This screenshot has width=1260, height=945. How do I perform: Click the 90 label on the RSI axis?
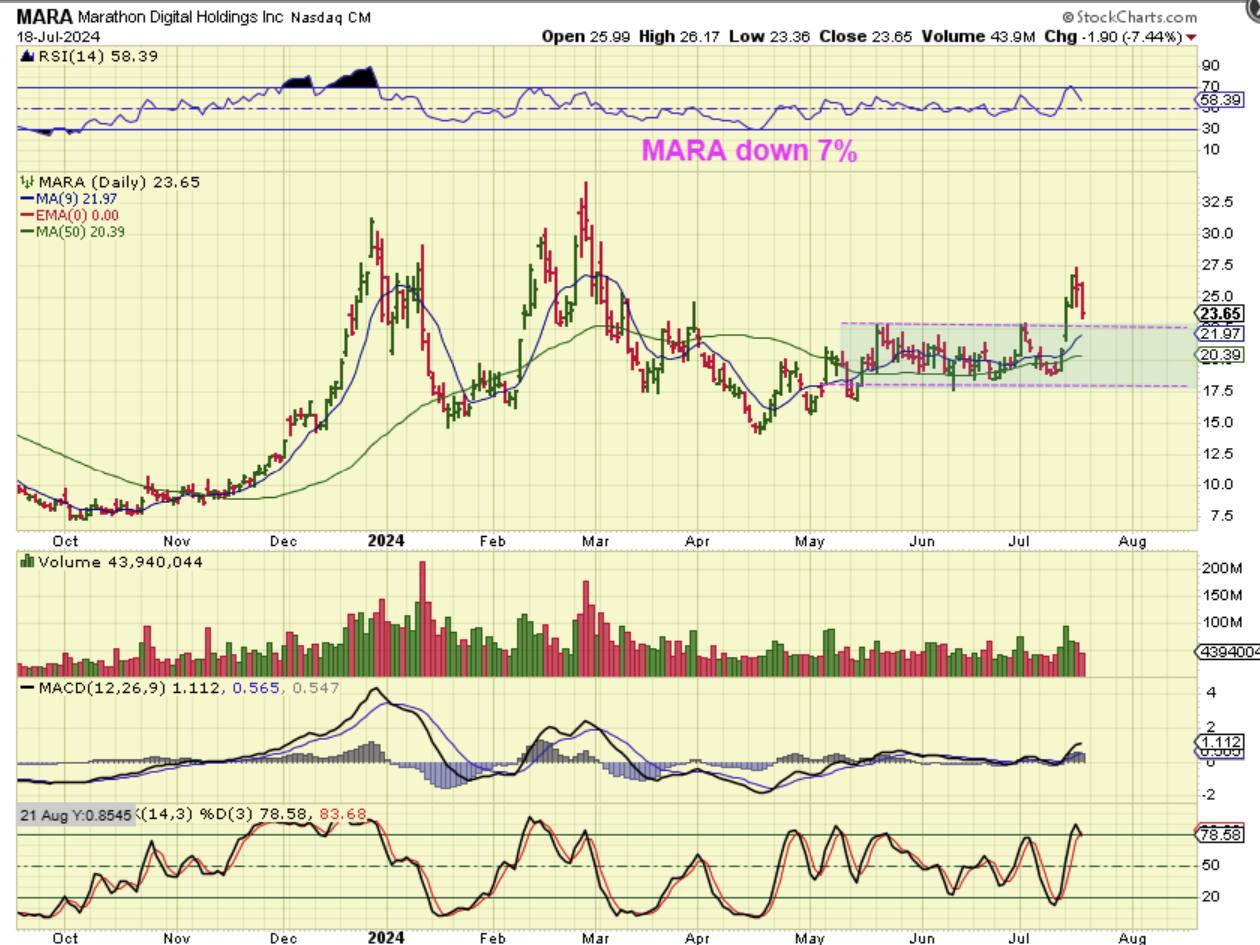[x=1209, y=65]
